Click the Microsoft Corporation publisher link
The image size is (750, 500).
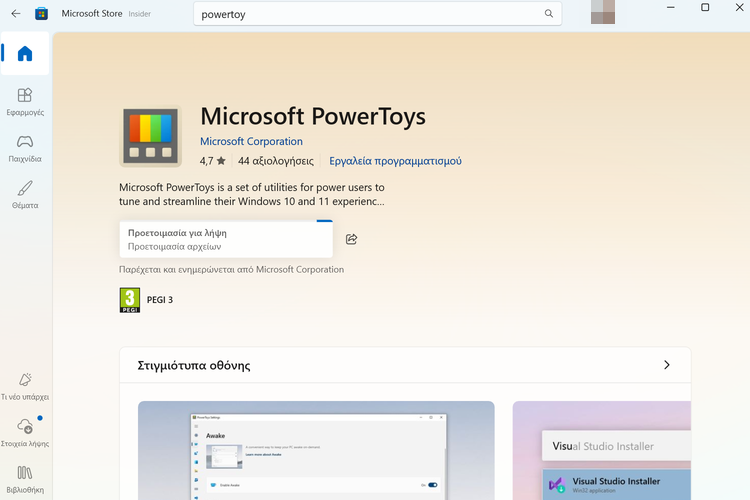(251, 142)
